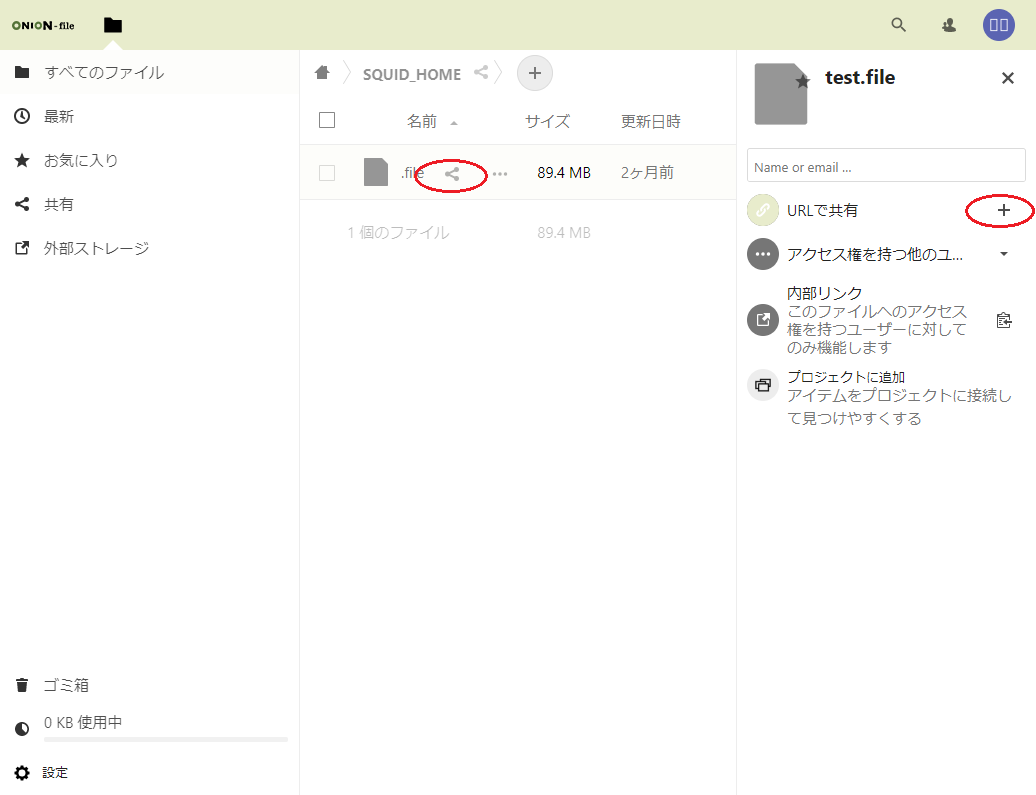This screenshot has width=1036, height=795.
Task: Click the Name or email input field
Action: 886,167
